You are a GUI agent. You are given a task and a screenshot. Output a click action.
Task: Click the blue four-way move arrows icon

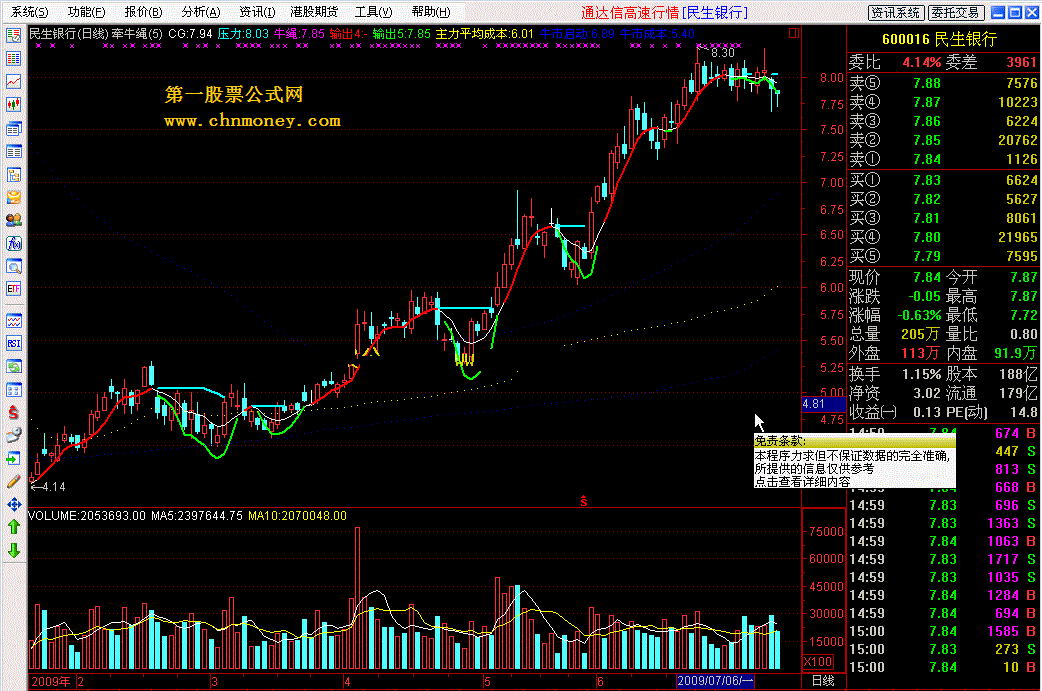tap(13, 504)
